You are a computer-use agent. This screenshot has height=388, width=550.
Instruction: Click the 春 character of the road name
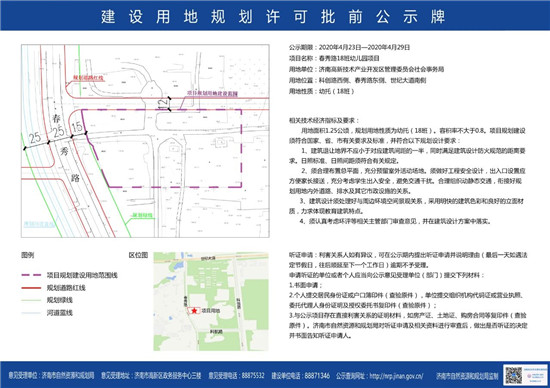point(56,119)
